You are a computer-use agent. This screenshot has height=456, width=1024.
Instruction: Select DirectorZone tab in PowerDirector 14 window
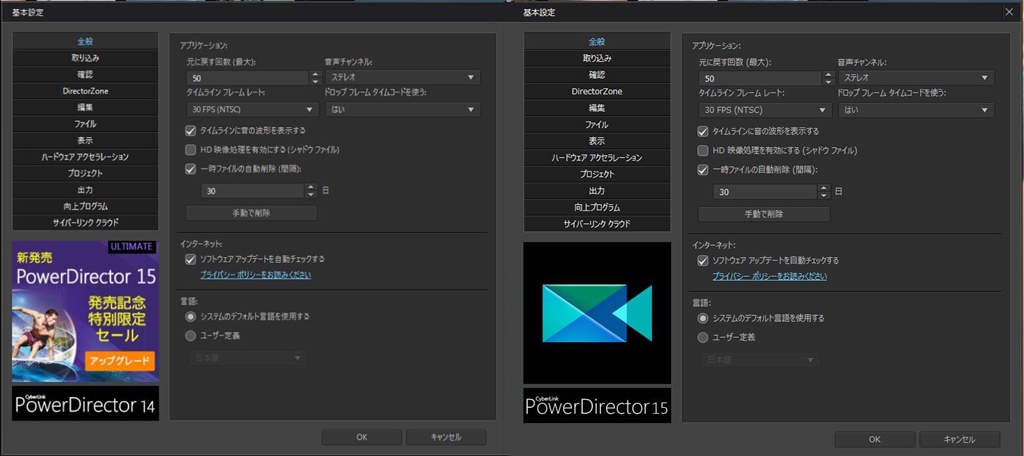point(86,91)
